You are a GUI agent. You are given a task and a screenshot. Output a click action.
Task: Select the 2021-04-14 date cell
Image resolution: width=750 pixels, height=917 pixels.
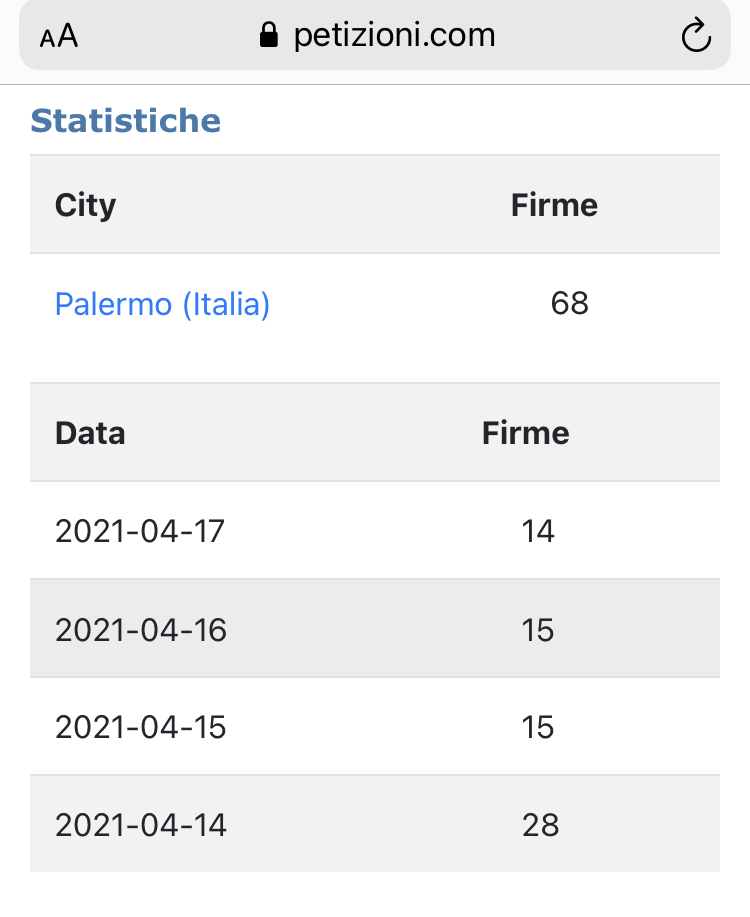pos(140,825)
